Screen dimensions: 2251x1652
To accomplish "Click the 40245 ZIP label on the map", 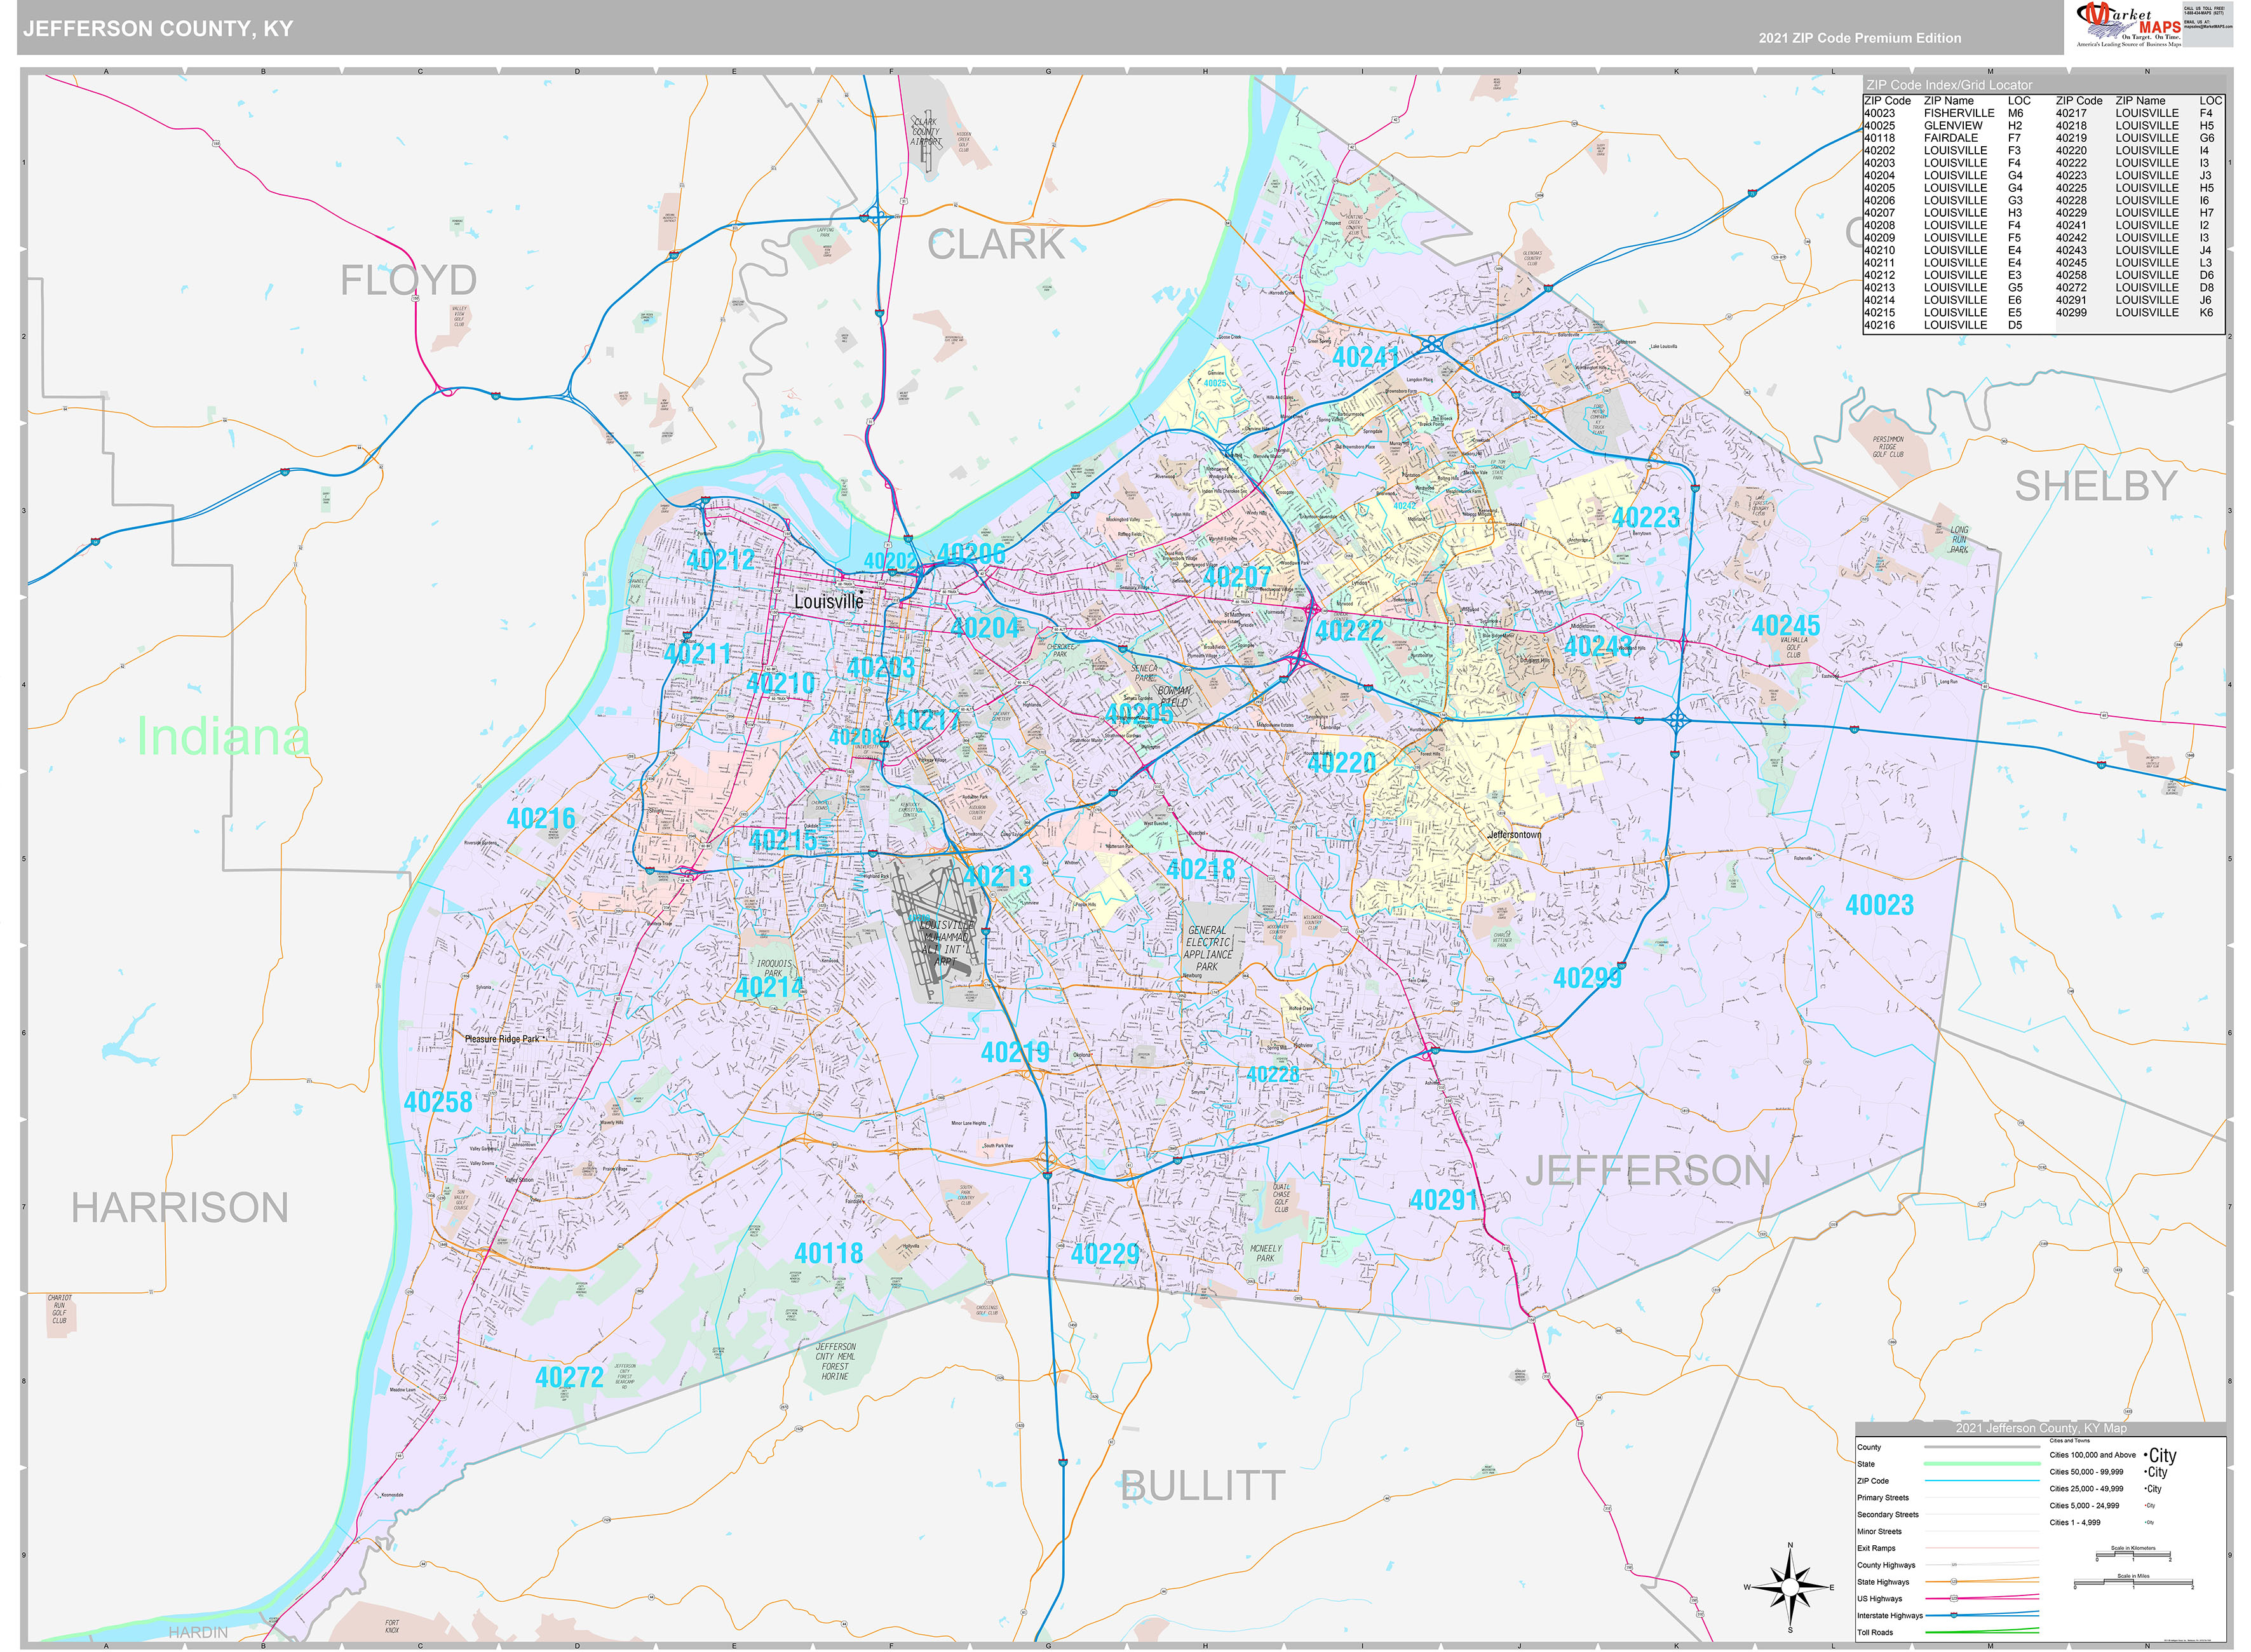I will pos(1785,626).
